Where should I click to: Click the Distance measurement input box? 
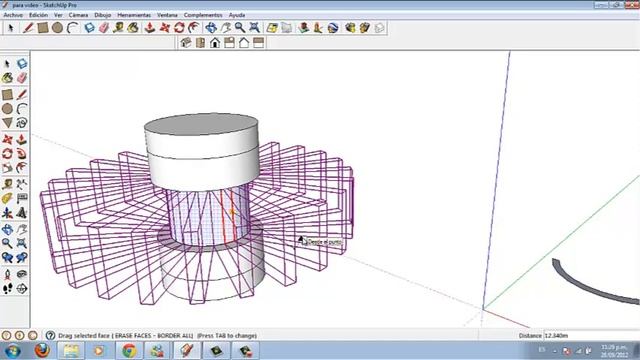click(x=591, y=336)
